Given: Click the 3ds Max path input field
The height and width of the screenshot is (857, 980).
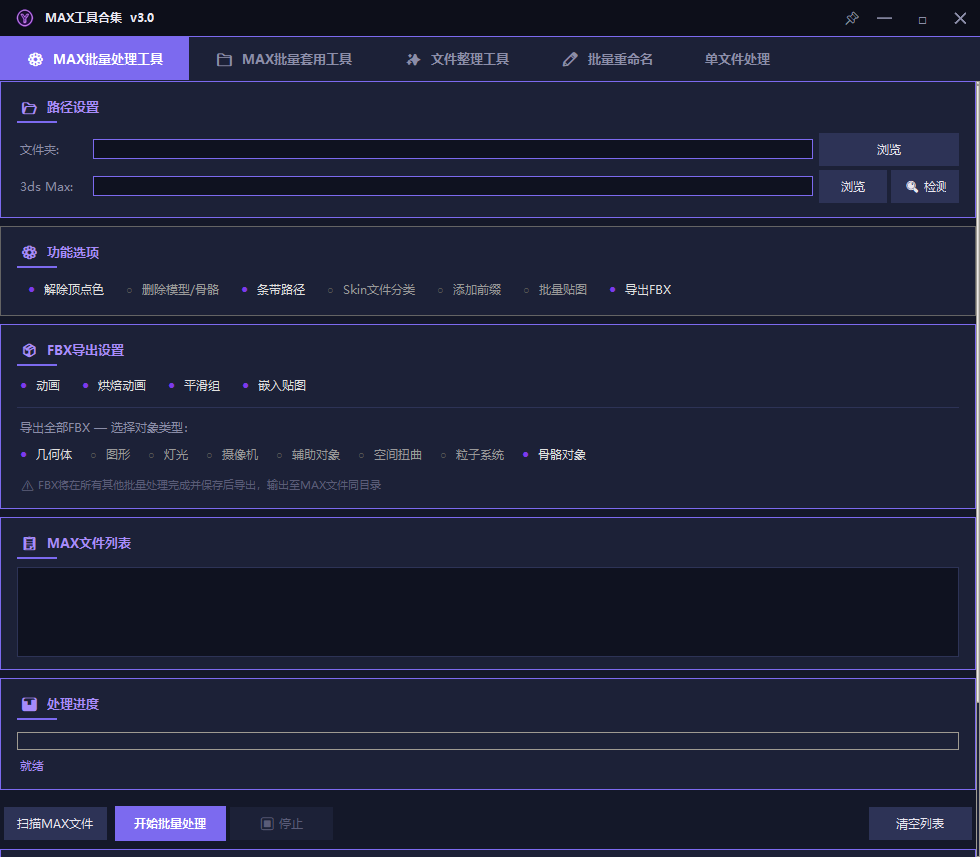Looking at the screenshot, I should pos(452,186).
